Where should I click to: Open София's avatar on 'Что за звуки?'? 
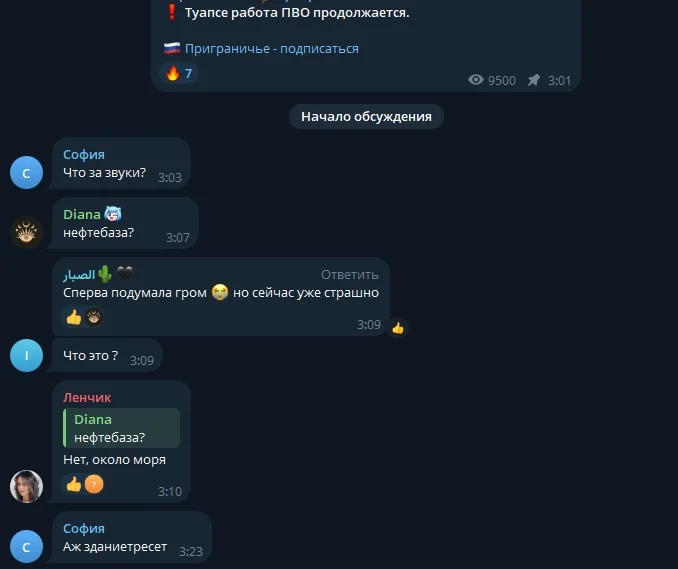tap(26, 173)
